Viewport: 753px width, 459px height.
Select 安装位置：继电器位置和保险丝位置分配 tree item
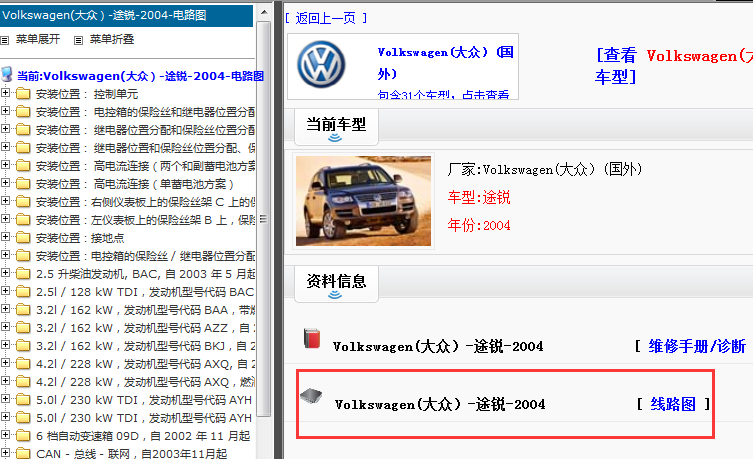tap(146, 148)
